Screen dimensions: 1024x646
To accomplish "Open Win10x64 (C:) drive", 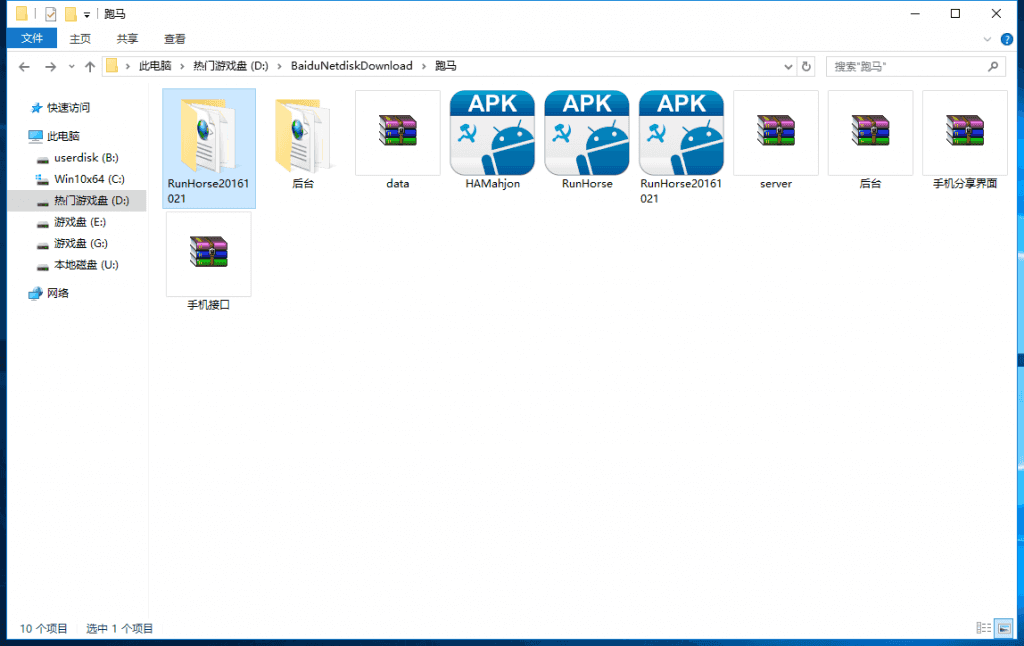I will (89, 179).
